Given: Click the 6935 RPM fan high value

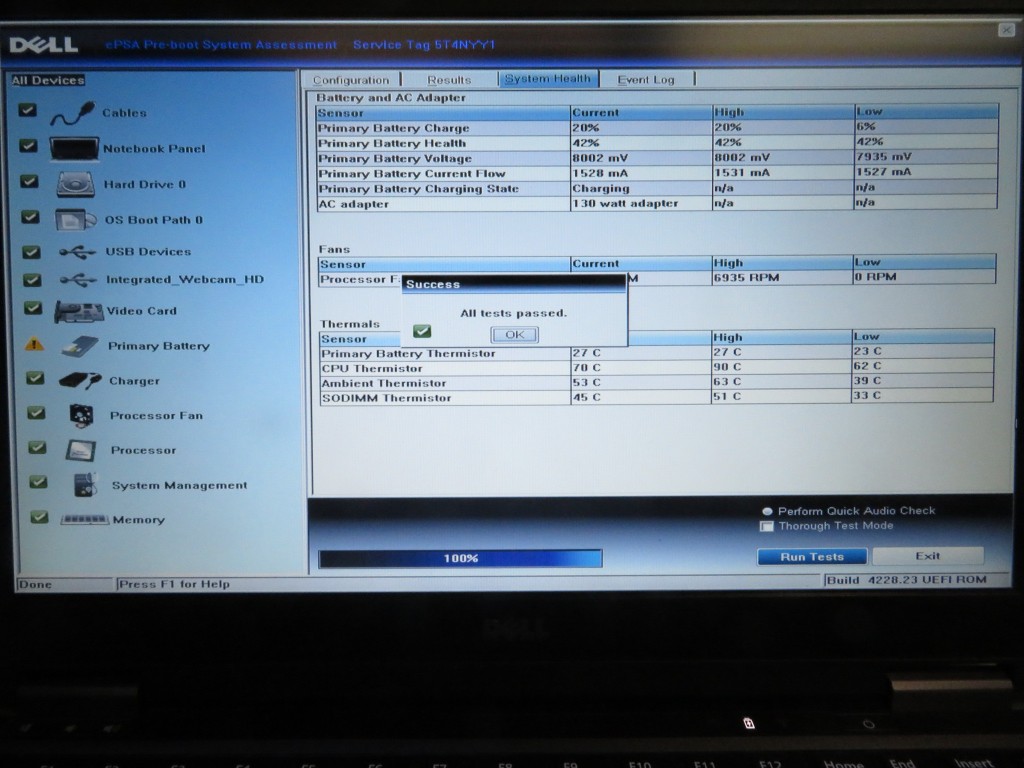Looking at the screenshot, I should [746, 278].
